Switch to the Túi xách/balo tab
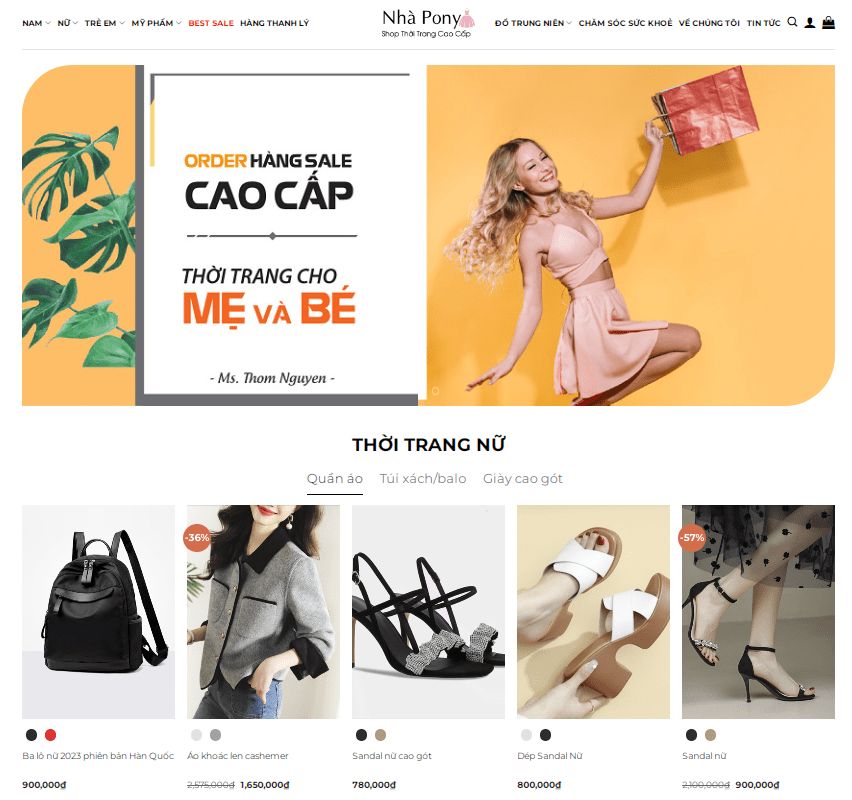 (x=423, y=479)
